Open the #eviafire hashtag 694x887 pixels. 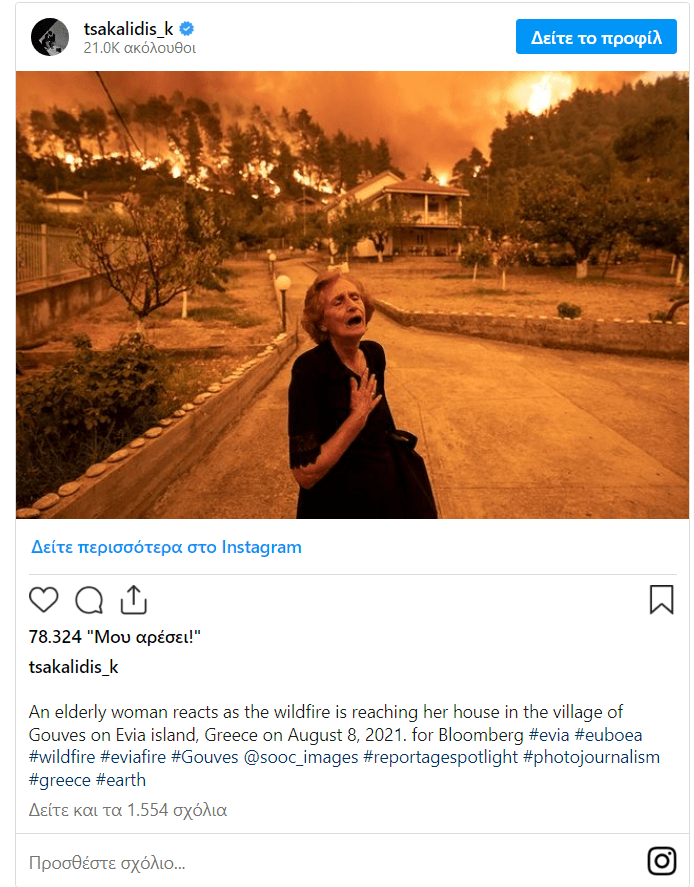(x=132, y=757)
